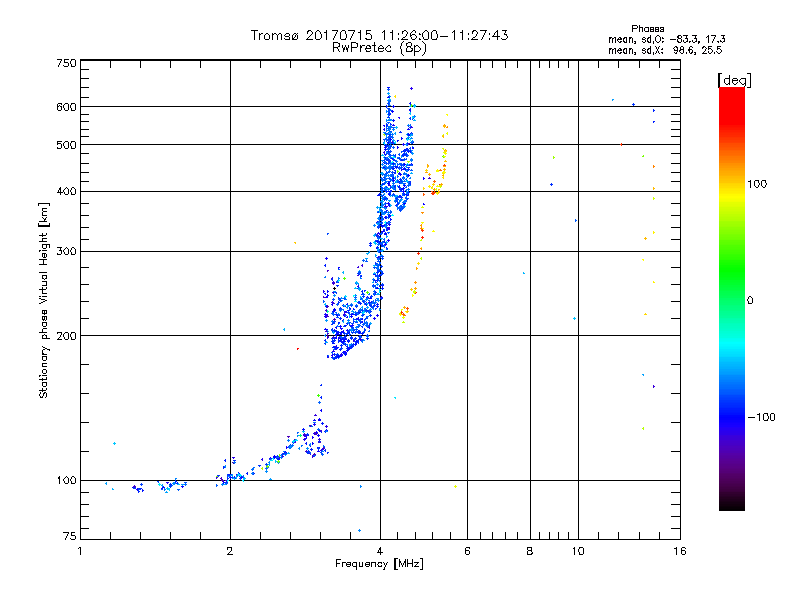Click the x-axis '1' tick label
The width and height of the screenshot is (800, 600).
click(80, 551)
